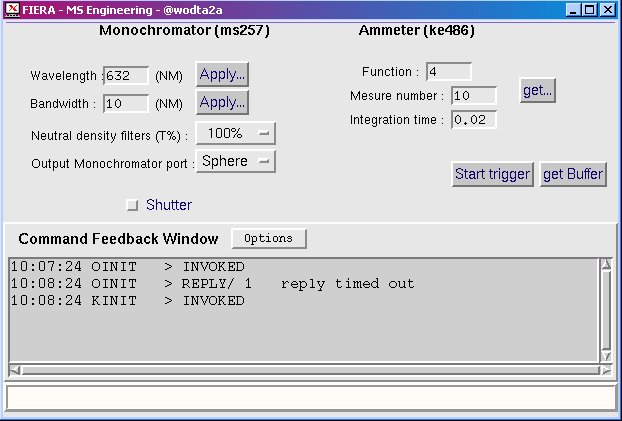622x421 pixels.
Task: Click the Integration time input field
Action: click(474, 120)
